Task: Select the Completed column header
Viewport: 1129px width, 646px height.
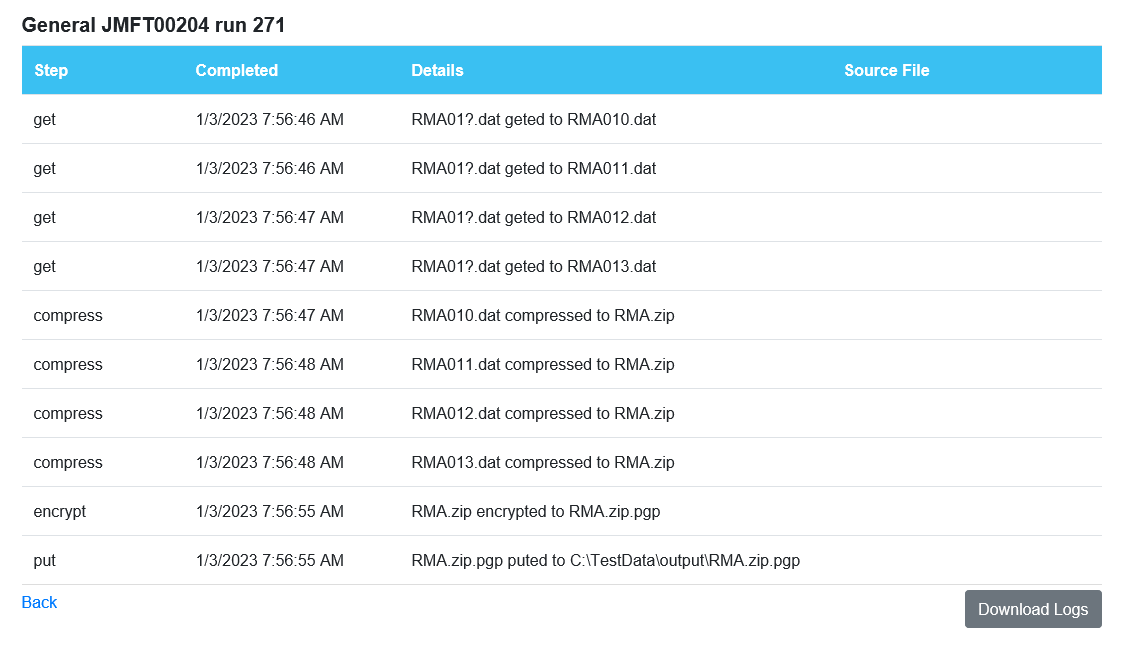Action: click(236, 71)
